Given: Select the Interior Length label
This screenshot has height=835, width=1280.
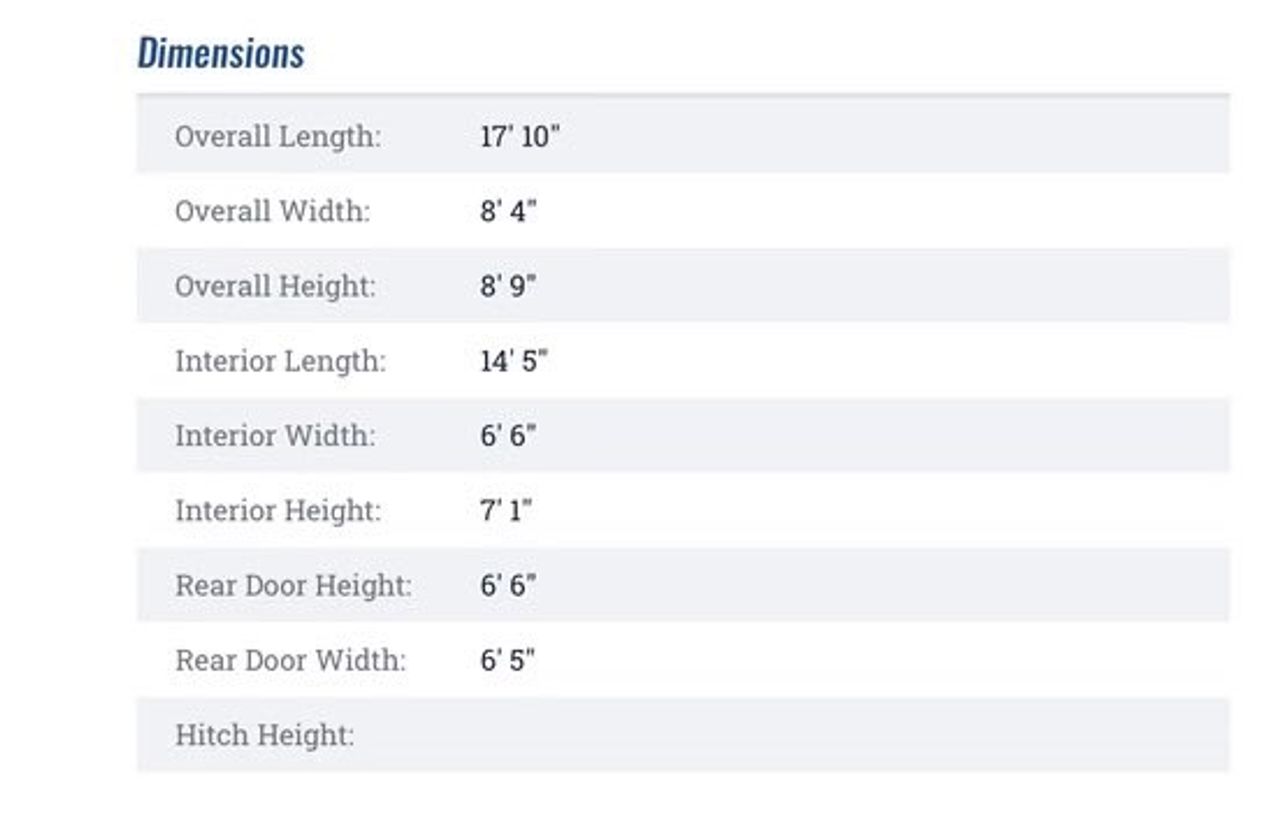Looking at the screenshot, I should (280, 361).
